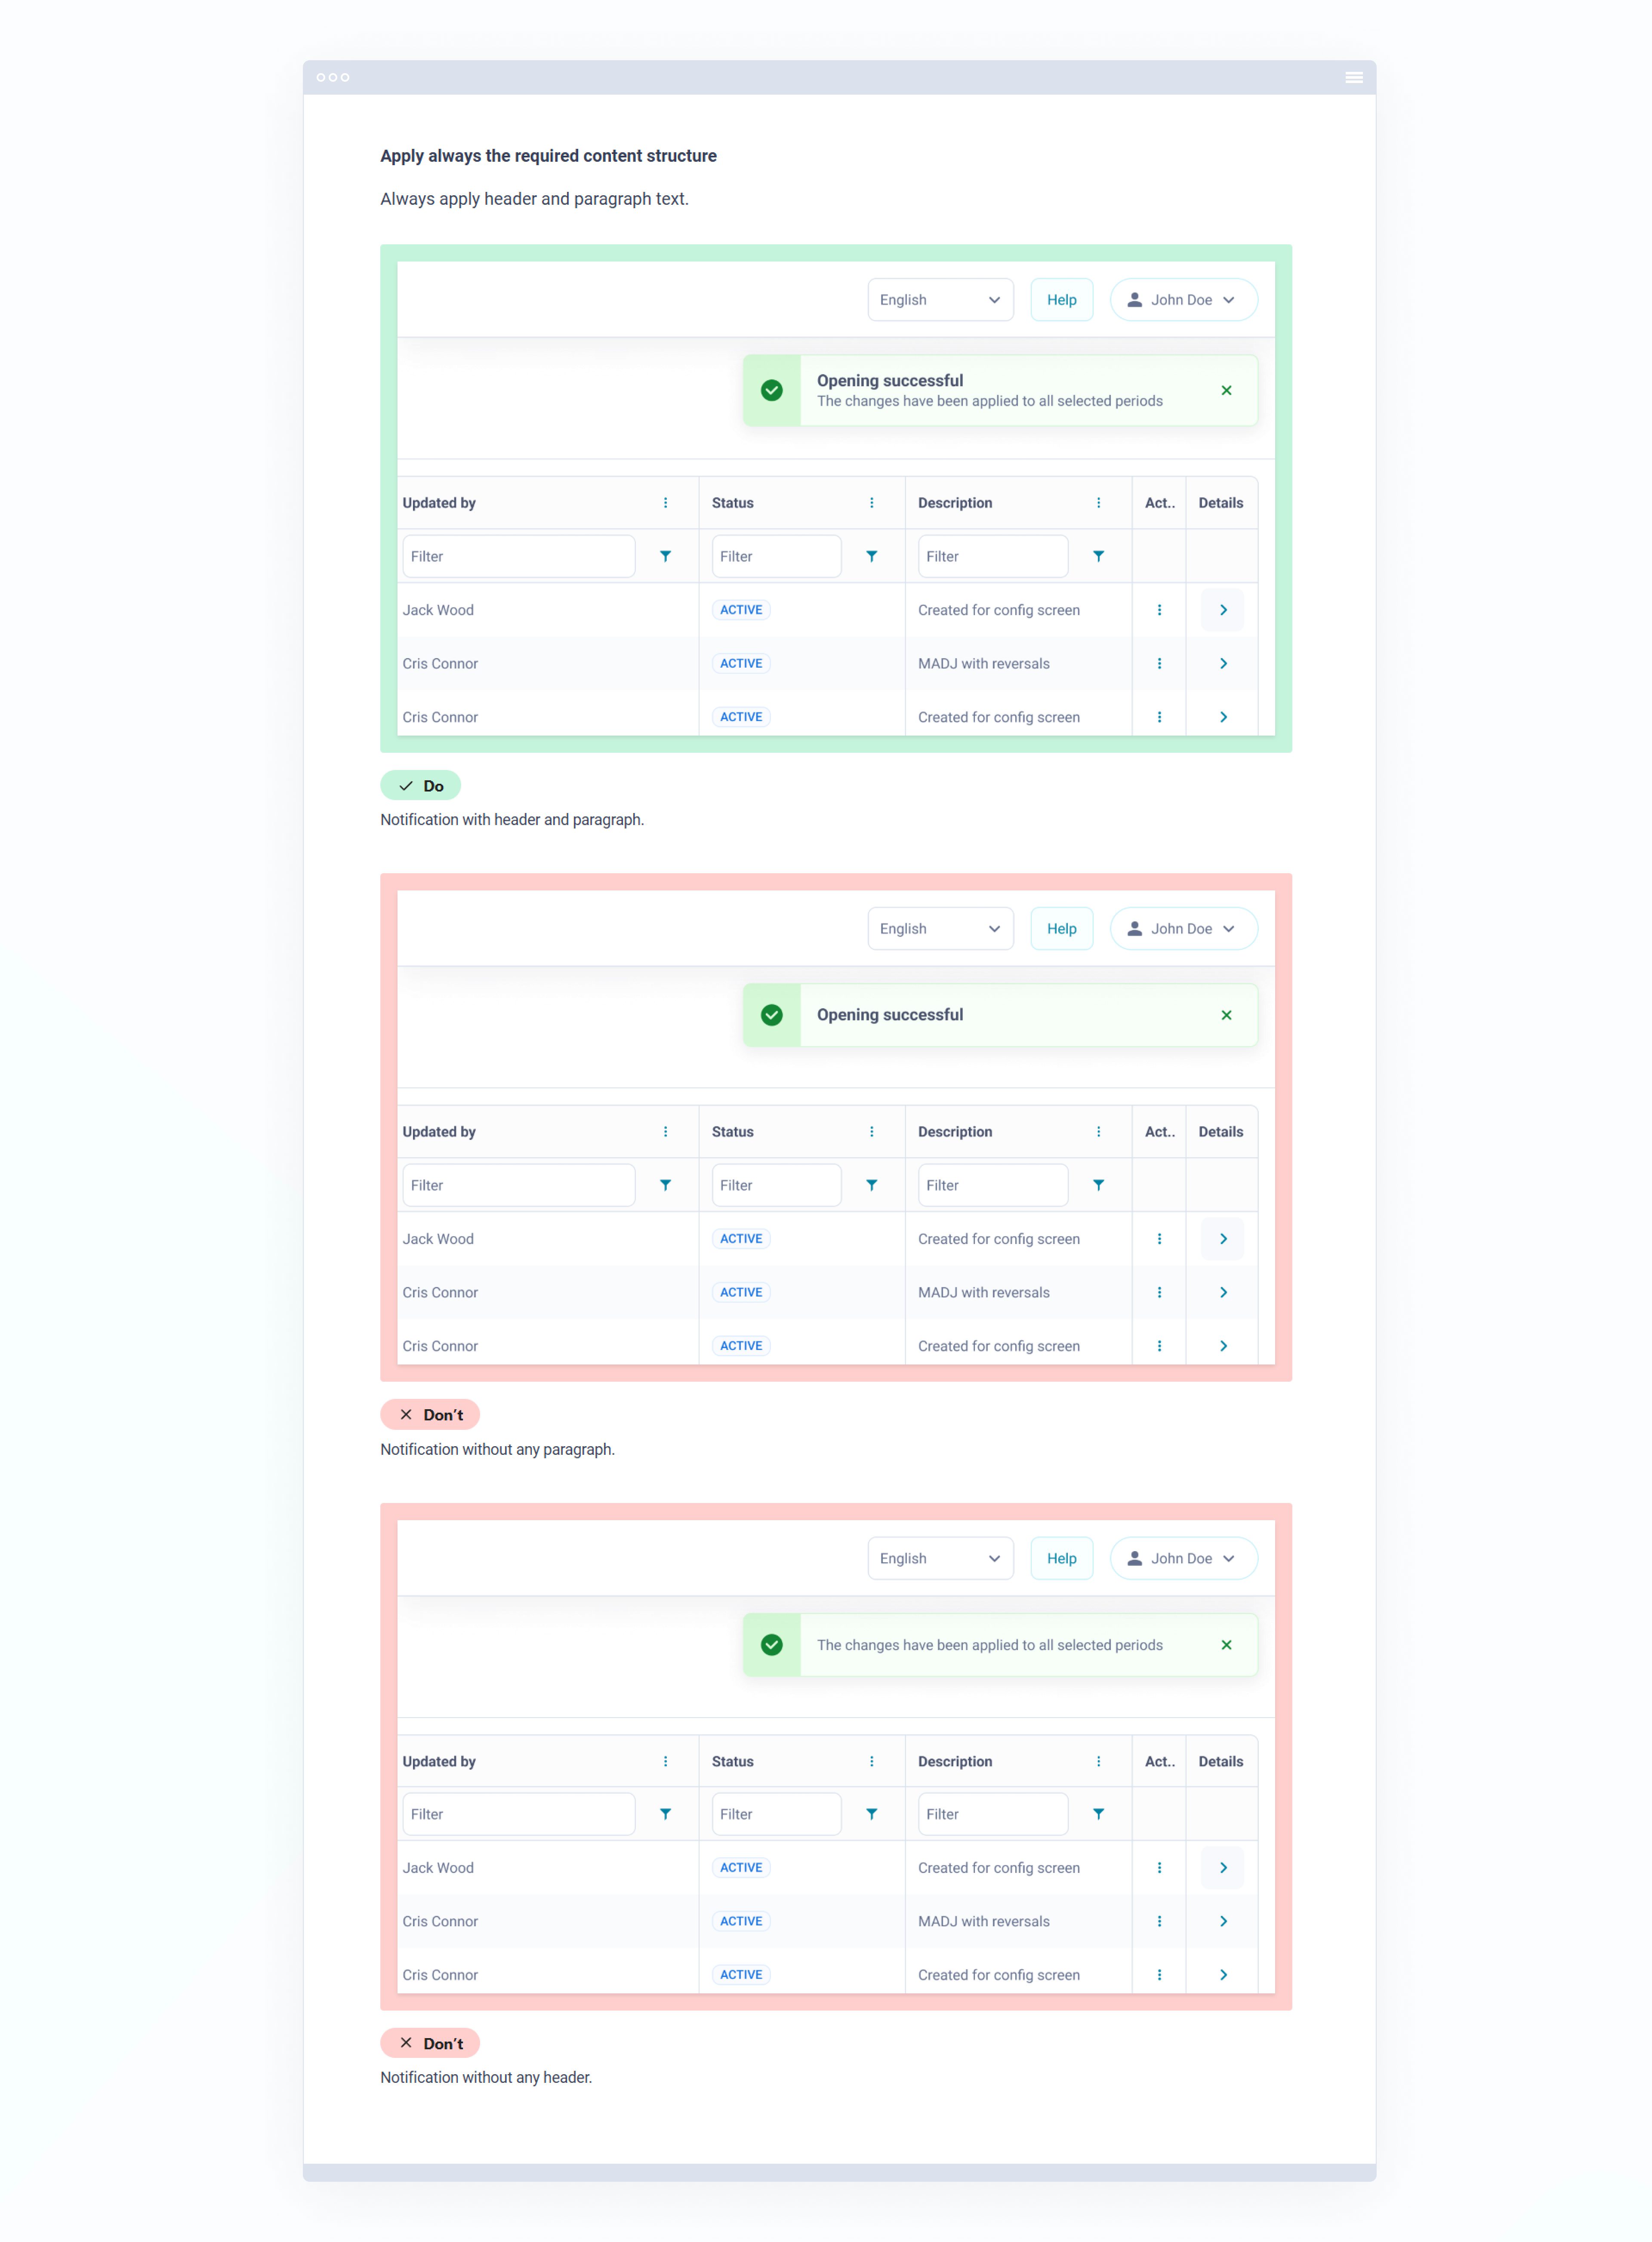Dismiss the header-only 'Opening successful' notification
Viewport: 1652px width, 2242px height.
(x=1226, y=1015)
